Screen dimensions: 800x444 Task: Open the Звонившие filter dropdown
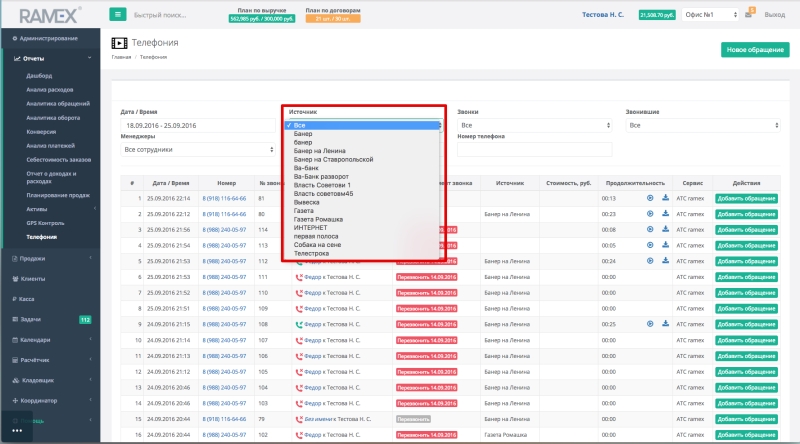pyautogui.click(x=703, y=125)
